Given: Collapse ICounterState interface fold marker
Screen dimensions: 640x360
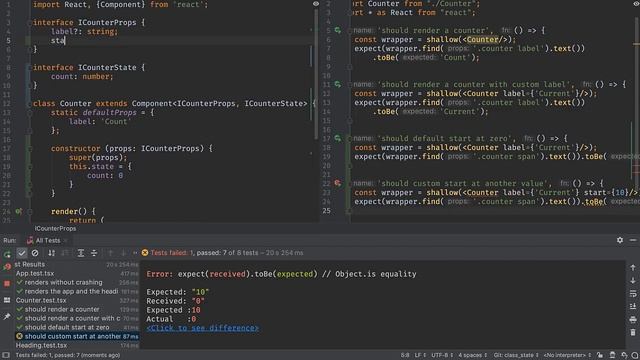Looking at the screenshot, I should 29,67.
